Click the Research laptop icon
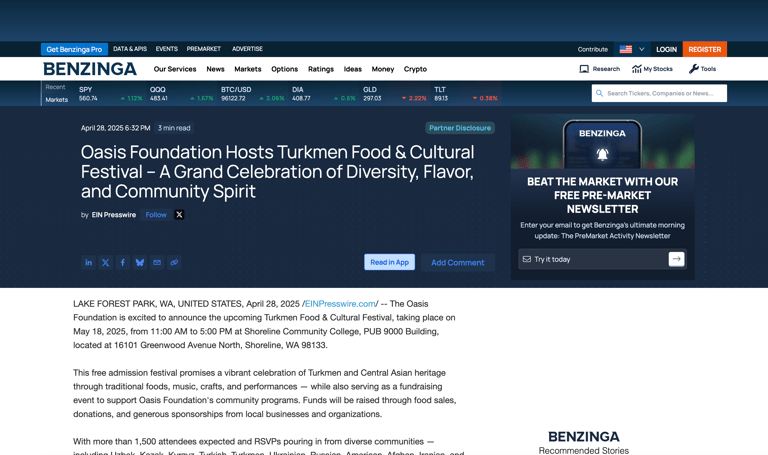768x455 pixels. coord(584,69)
